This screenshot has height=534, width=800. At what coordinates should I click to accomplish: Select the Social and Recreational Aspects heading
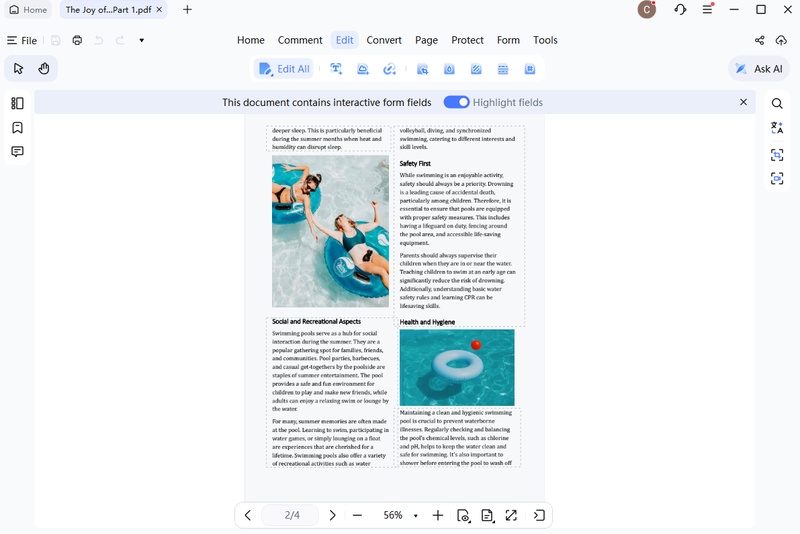pos(316,322)
